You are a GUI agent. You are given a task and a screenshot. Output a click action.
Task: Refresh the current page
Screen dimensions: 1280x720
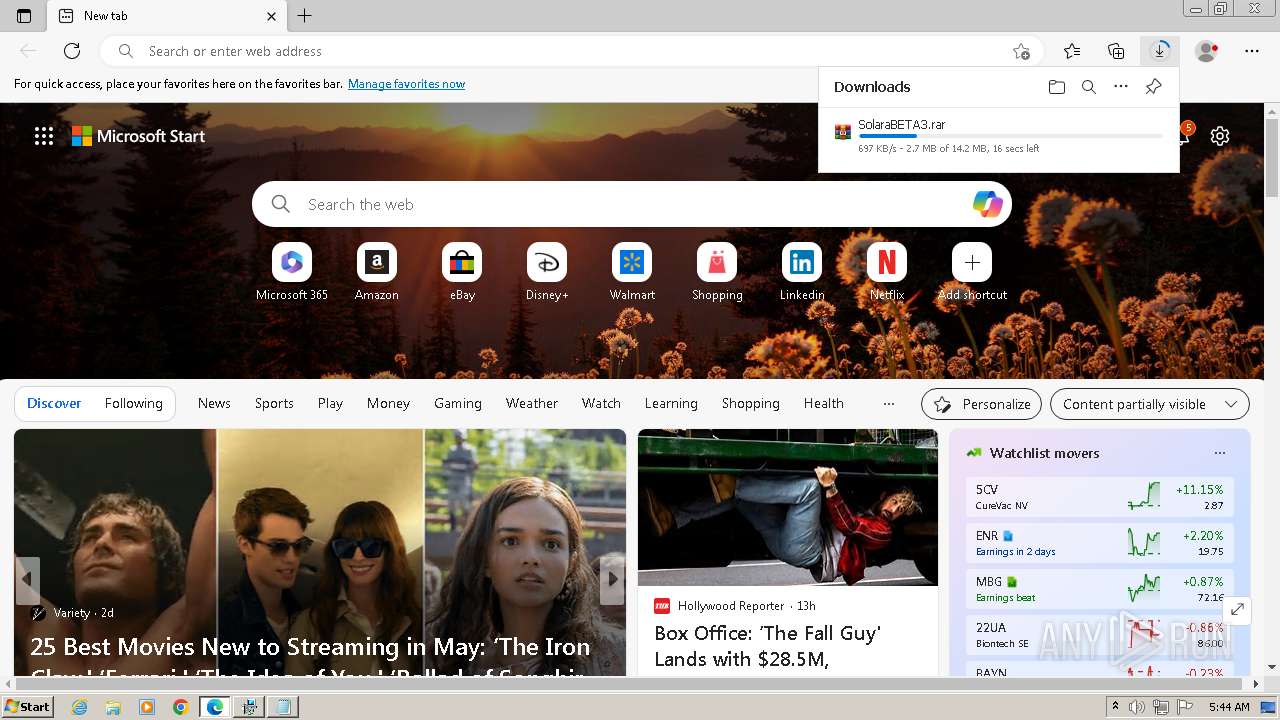72,51
